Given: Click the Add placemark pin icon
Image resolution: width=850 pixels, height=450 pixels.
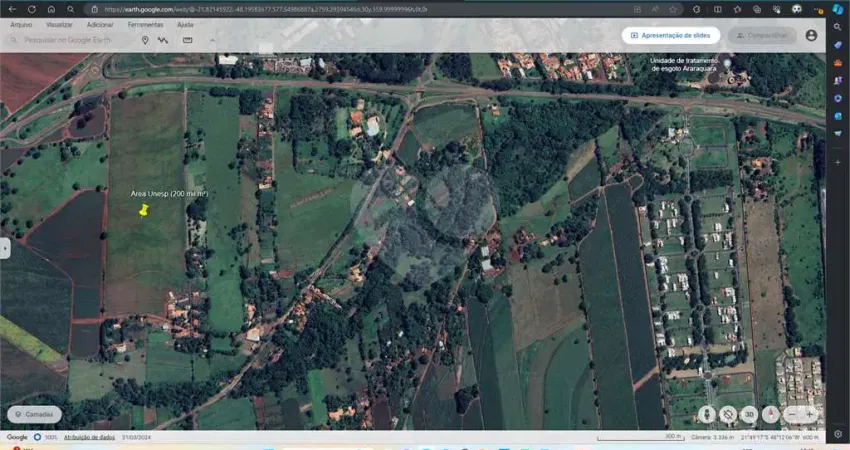Looking at the screenshot, I should click(145, 40).
